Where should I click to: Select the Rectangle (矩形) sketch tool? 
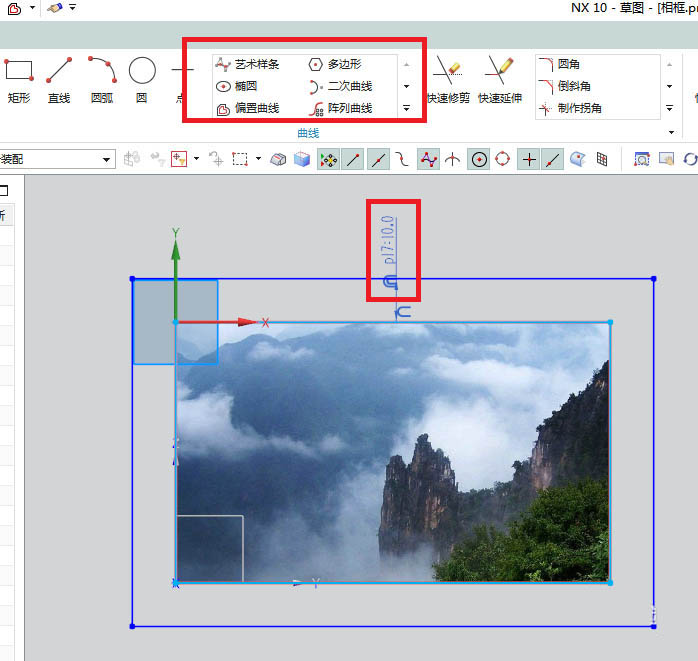[x=19, y=79]
